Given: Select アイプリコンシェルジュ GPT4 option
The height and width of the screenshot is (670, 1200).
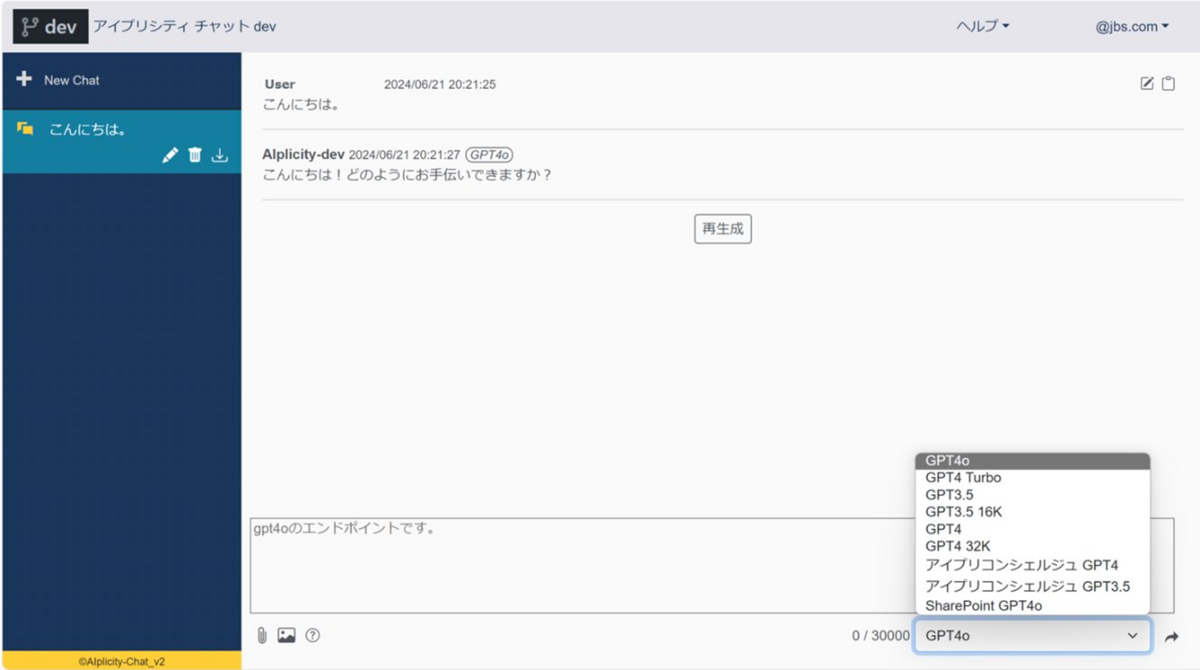Looking at the screenshot, I should (1032, 565).
